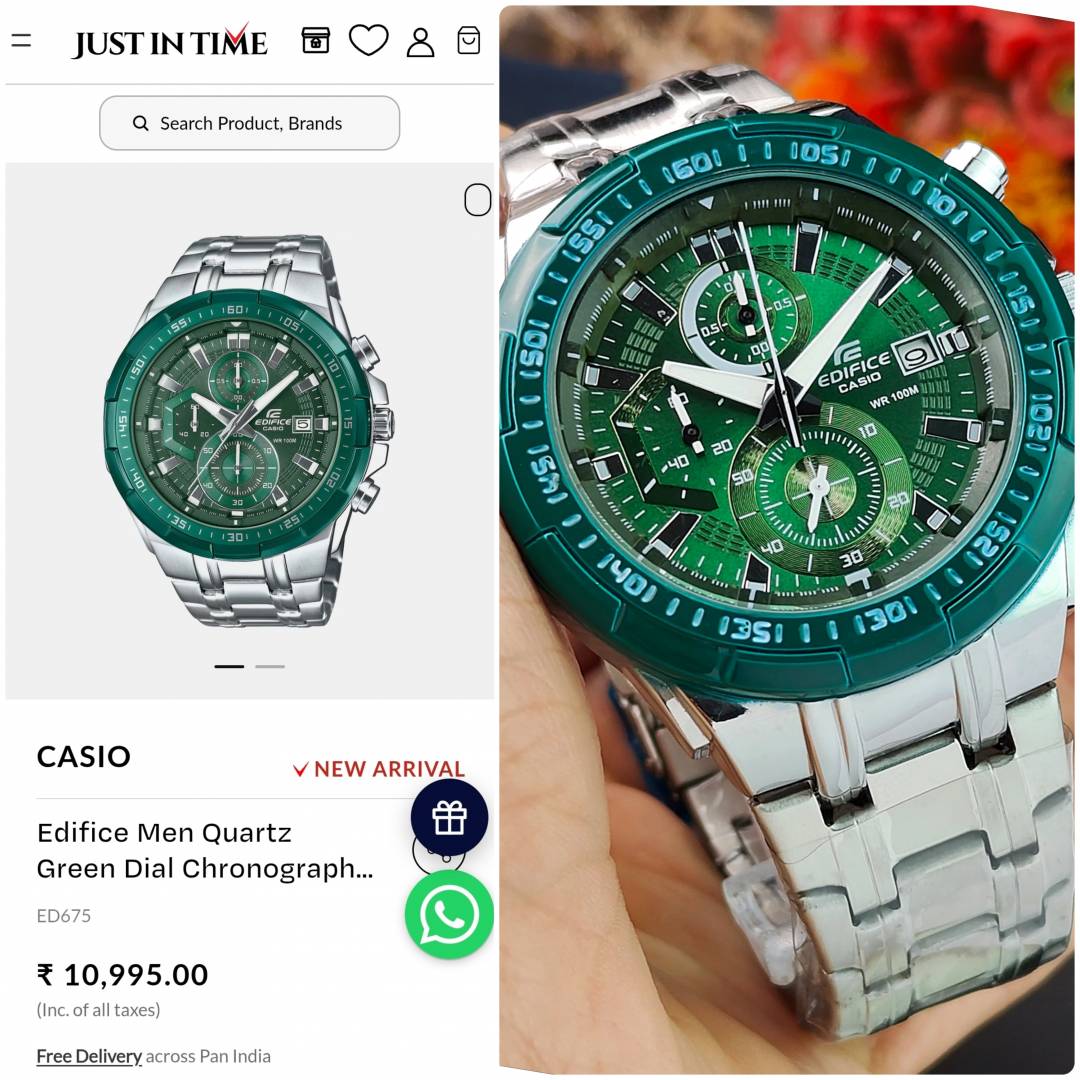The height and width of the screenshot is (1080, 1080).
Task: Click the CASIO brand name
Action: coord(83,756)
